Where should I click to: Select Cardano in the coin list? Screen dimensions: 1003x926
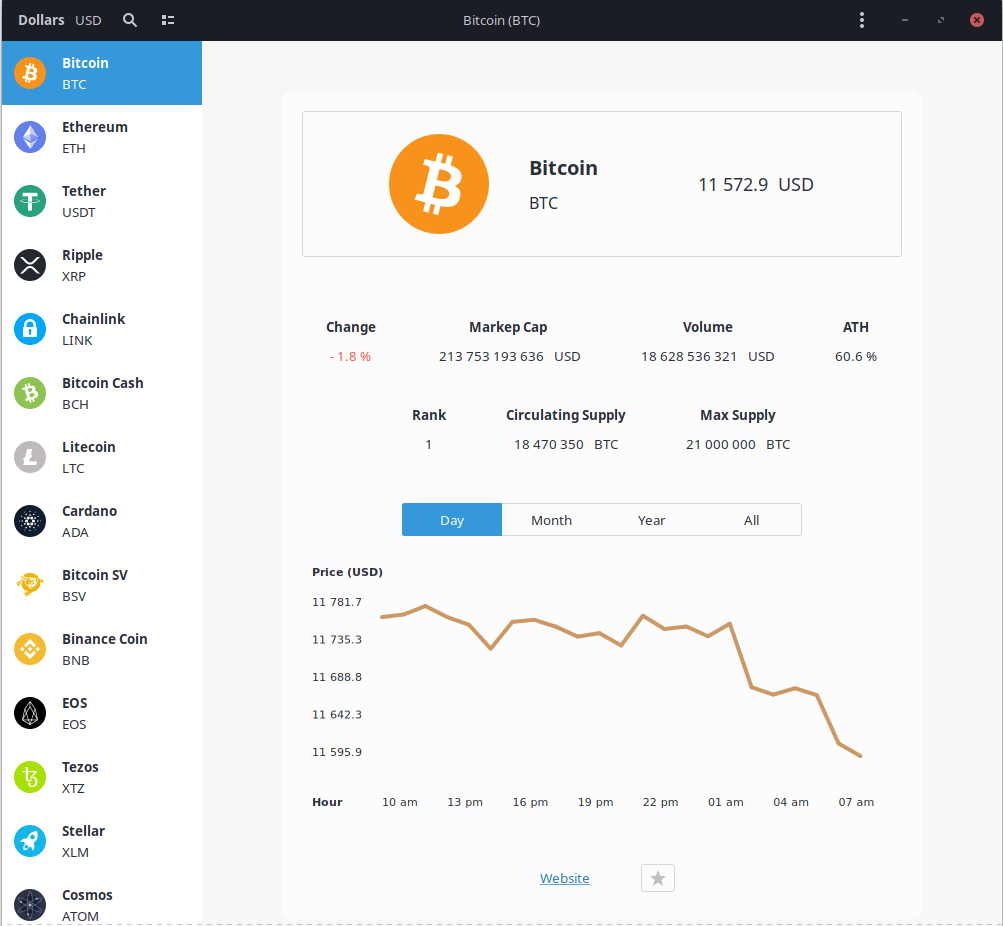pyautogui.click(x=102, y=521)
